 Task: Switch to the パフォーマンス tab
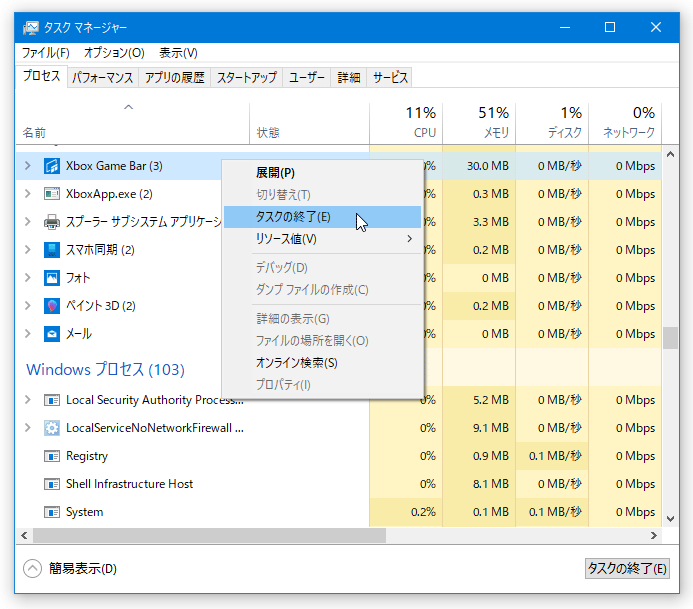tap(103, 78)
